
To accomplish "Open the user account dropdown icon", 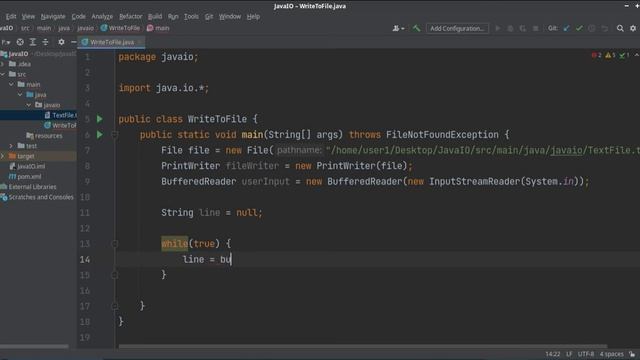I will (398, 28).
